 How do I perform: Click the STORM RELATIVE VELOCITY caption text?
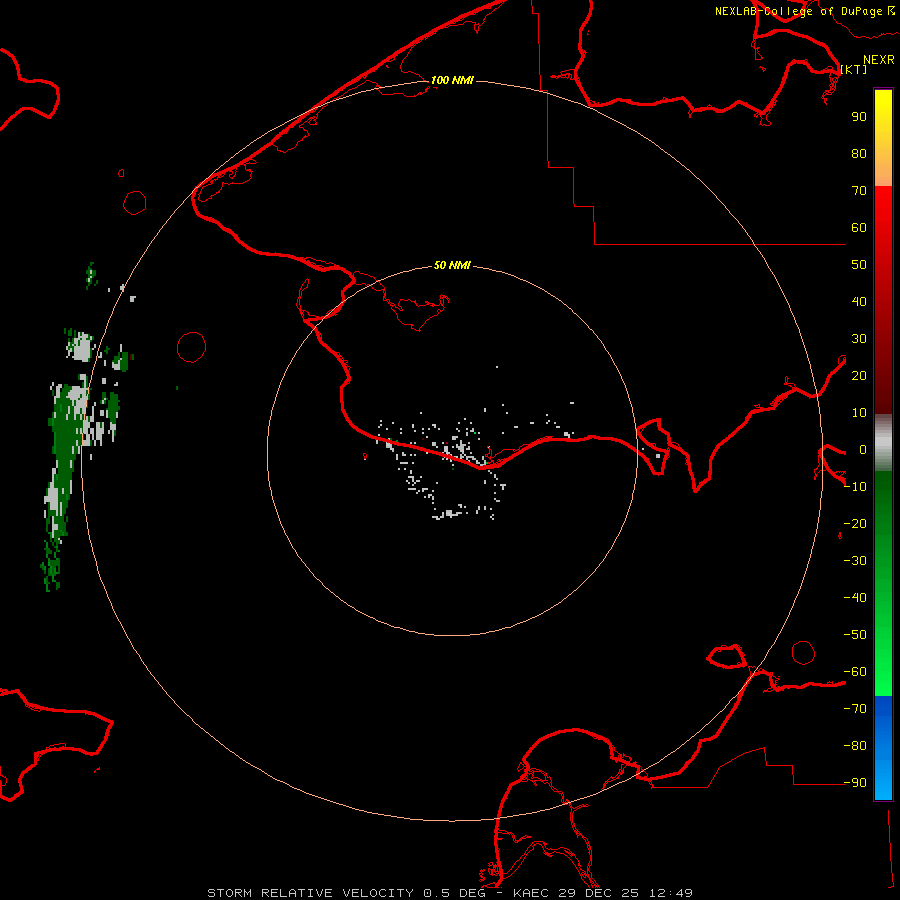pyautogui.click(x=310, y=893)
